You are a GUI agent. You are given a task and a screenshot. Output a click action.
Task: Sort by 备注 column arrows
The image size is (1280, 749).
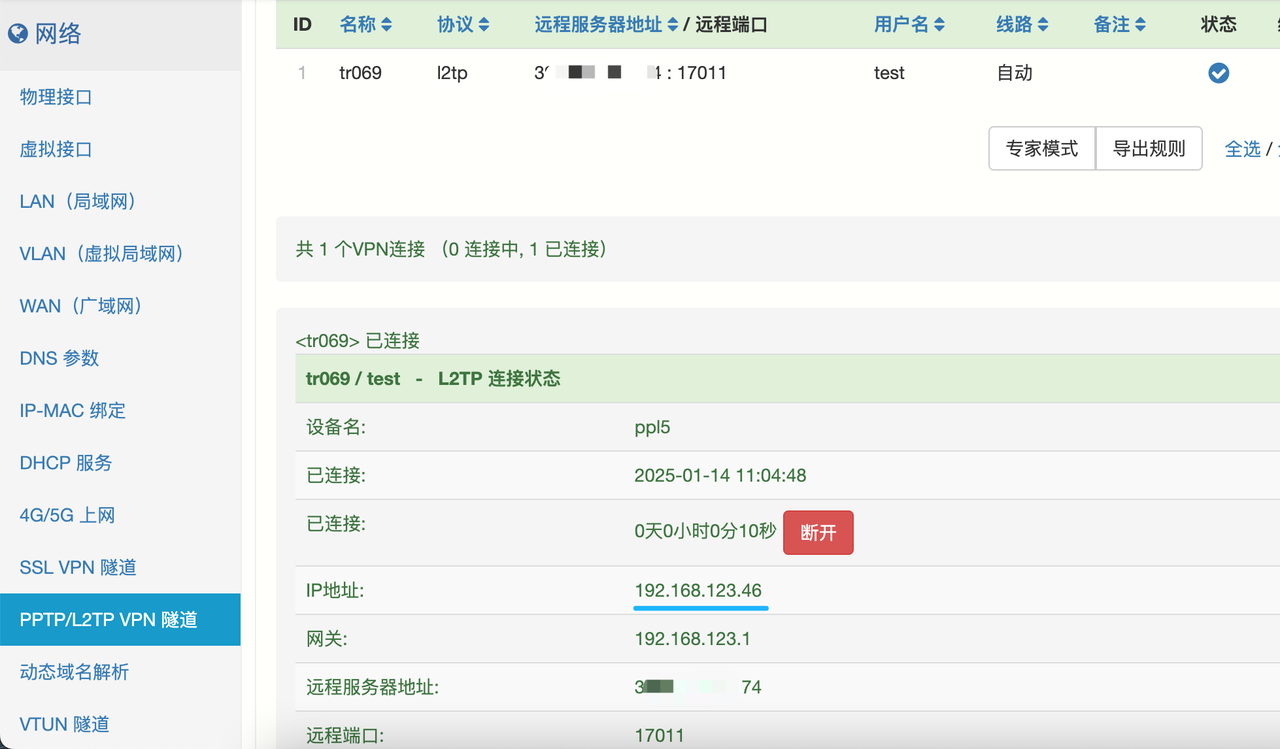pos(1140,25)
